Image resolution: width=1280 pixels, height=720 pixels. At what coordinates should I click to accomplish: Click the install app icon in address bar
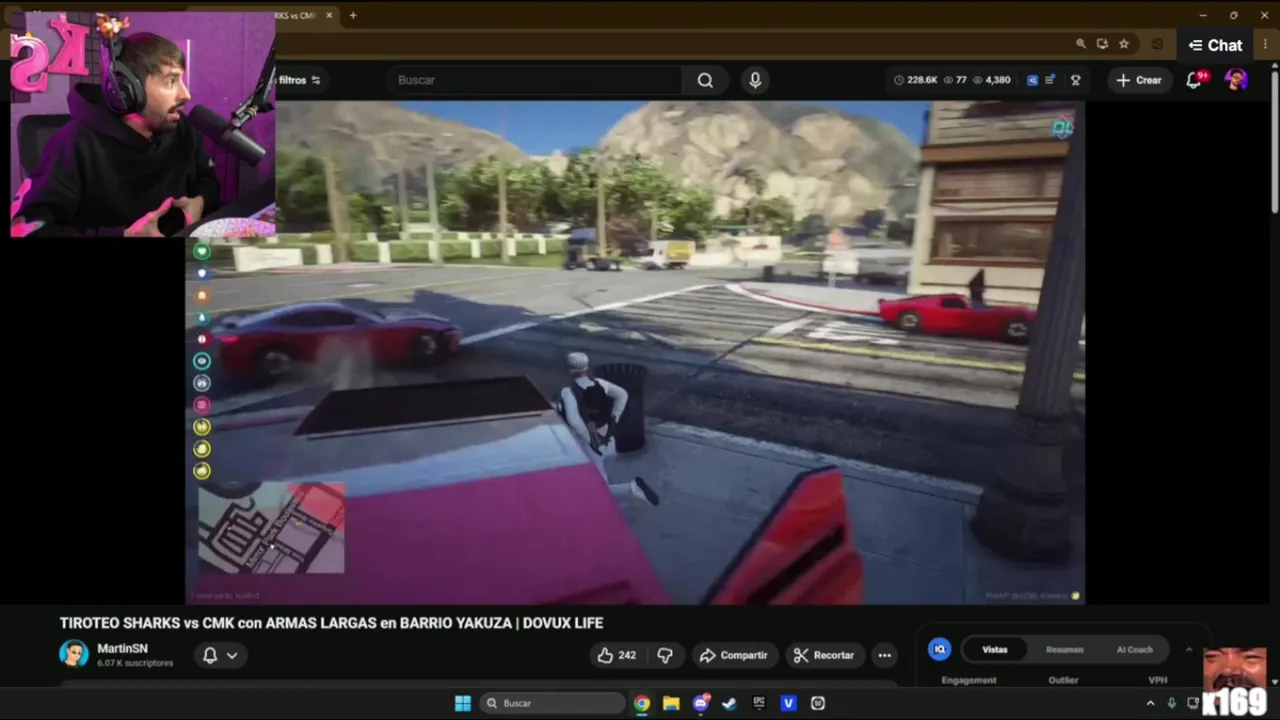coord(1102,44)
